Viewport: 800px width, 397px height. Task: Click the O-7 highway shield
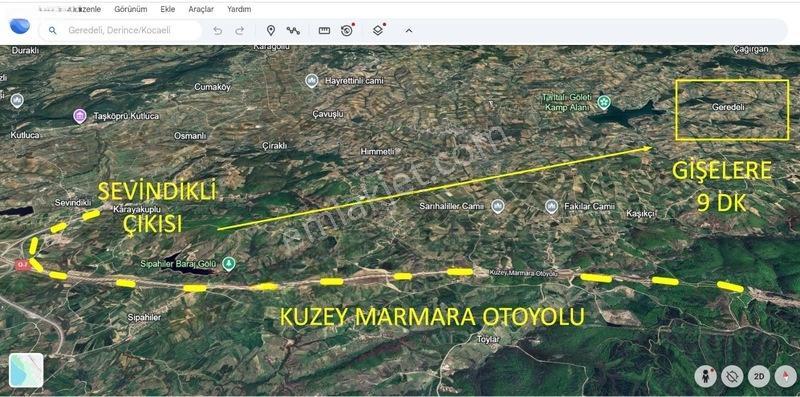(x=22, y=265)
